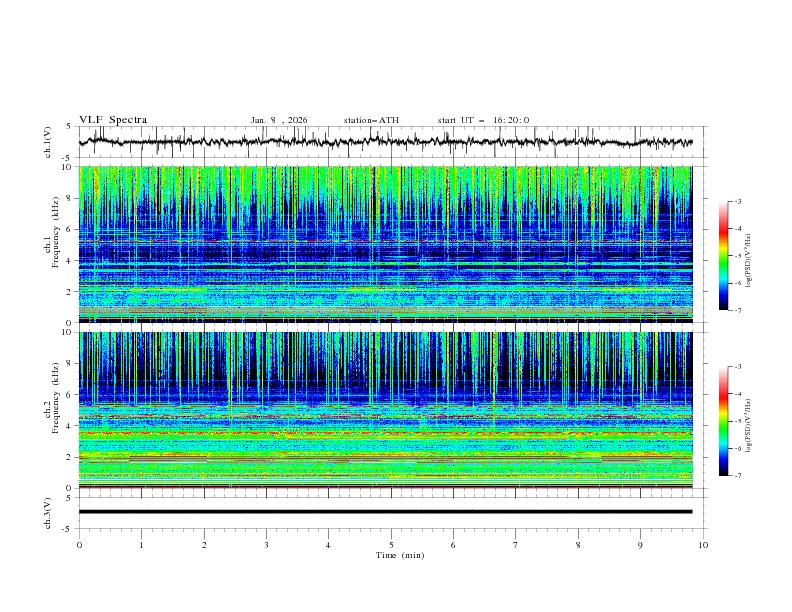
Task: Click the "VLF Spectra" title text
Action: point(113,120)
